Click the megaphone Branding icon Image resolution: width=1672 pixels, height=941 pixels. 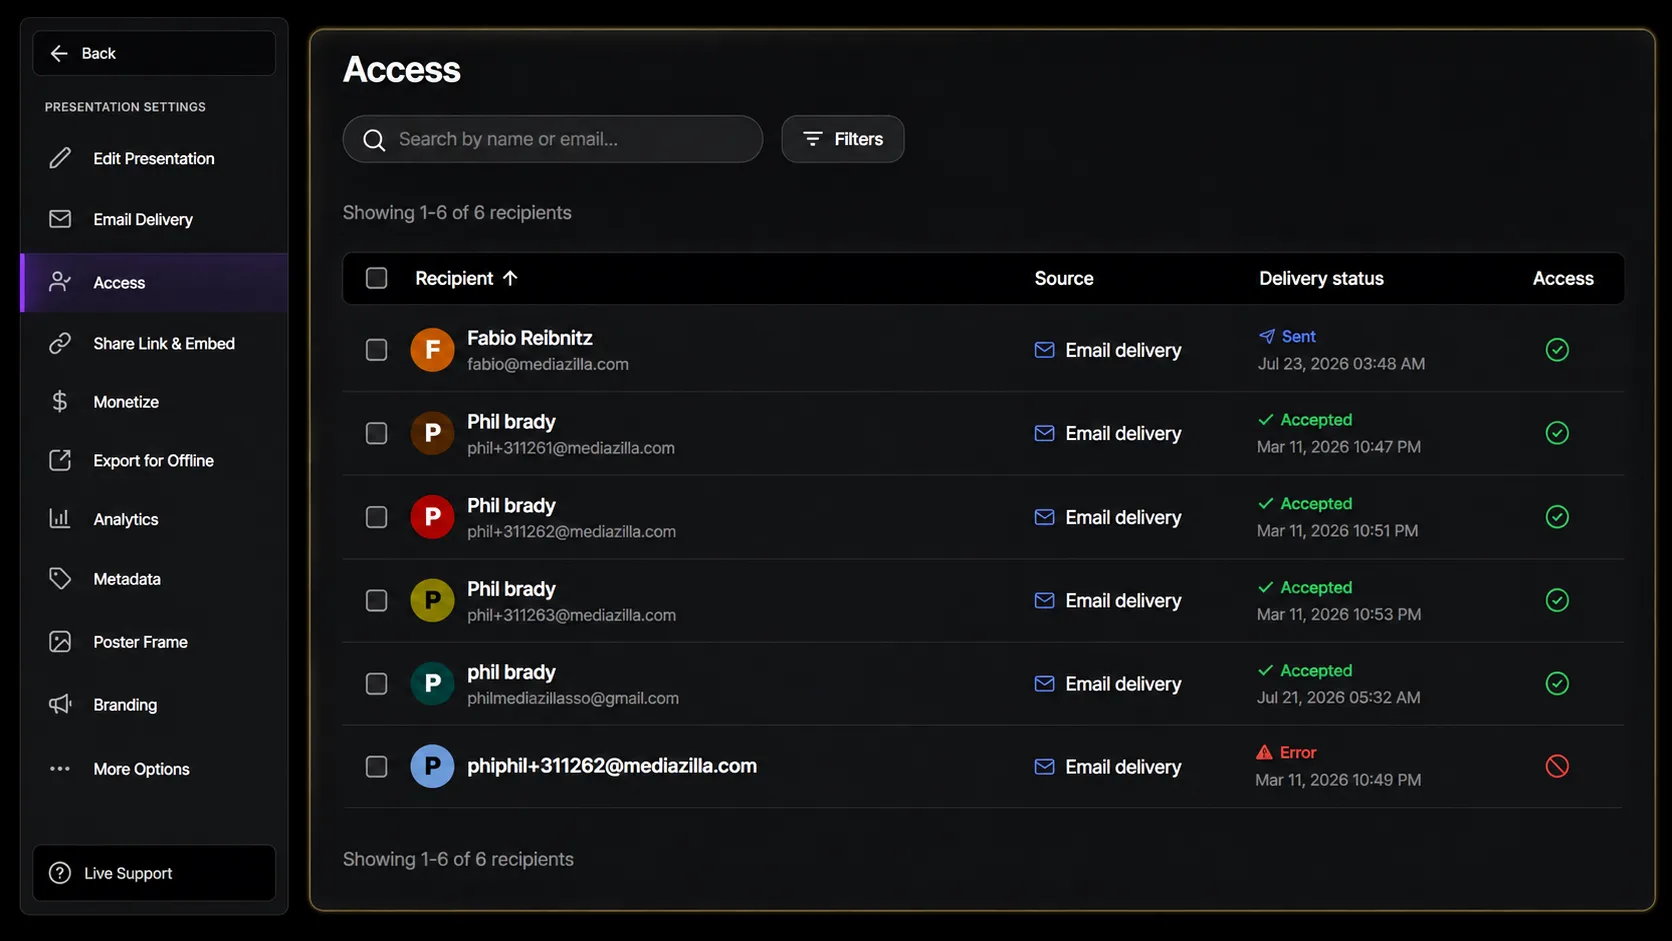point(60,704)
